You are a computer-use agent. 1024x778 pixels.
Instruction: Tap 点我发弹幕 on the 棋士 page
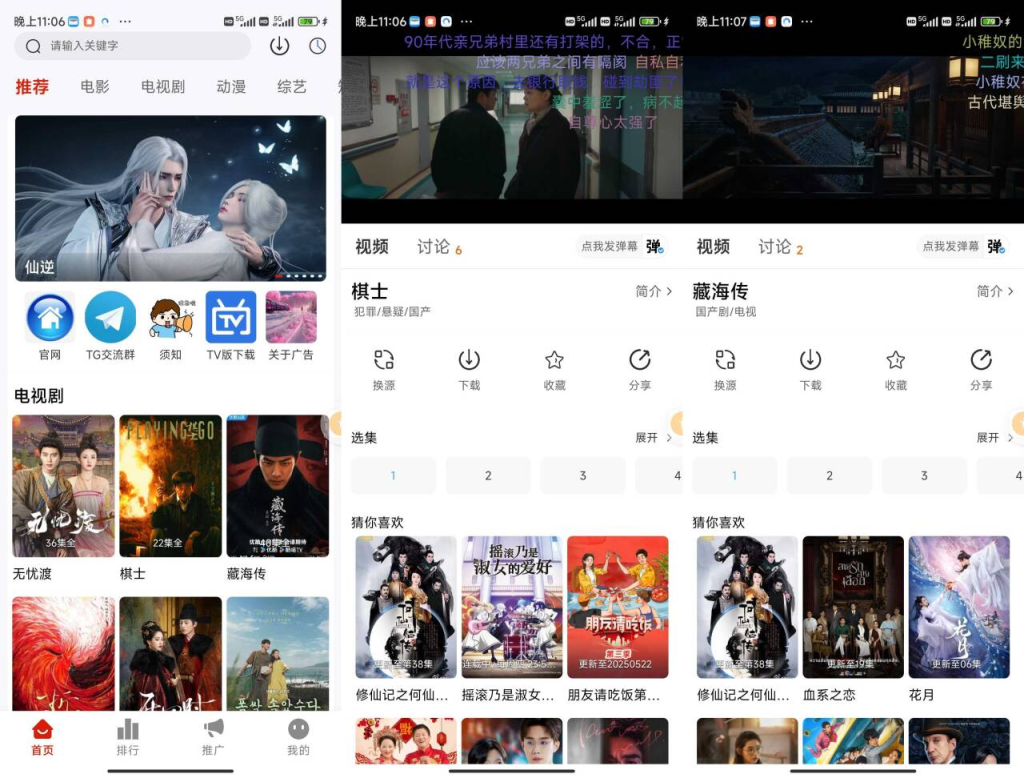pos(609,246)
